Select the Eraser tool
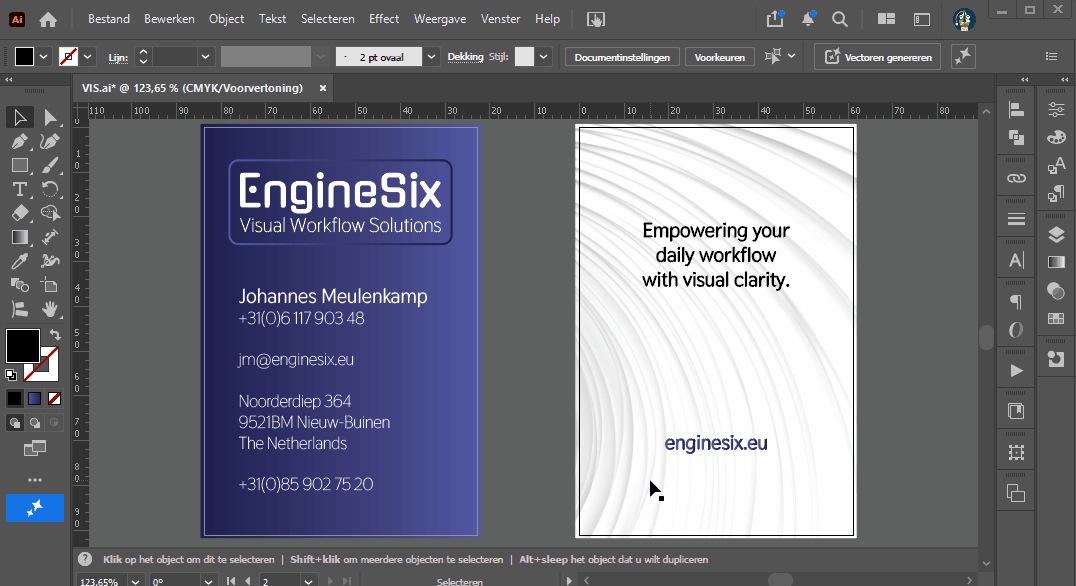The width and height of the screenshot is (1076, 586). pyautogui.click(x=19, y=213)
